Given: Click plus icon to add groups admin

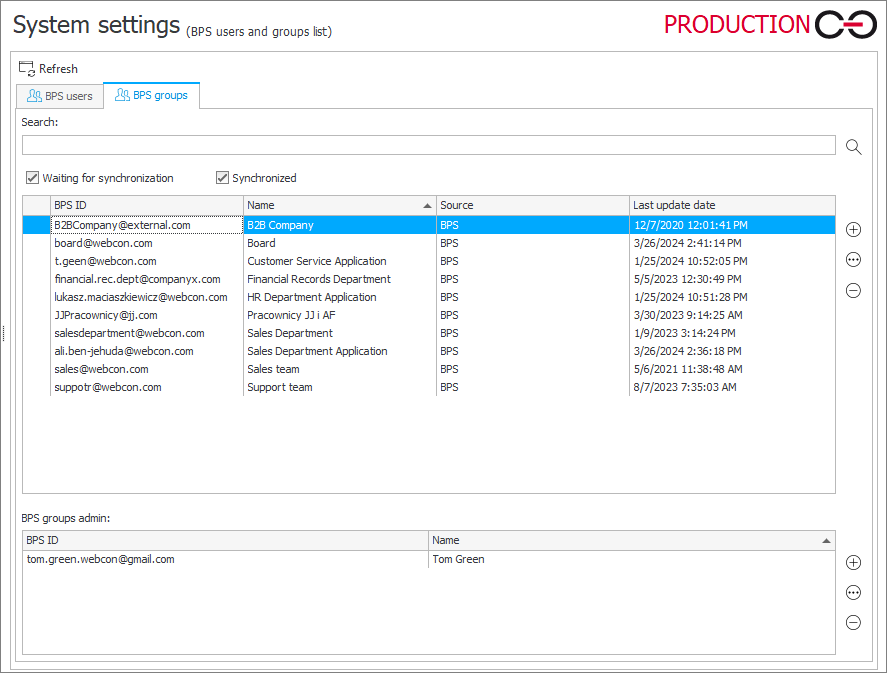Looking at the screenshot, I should tap(853, 562).
